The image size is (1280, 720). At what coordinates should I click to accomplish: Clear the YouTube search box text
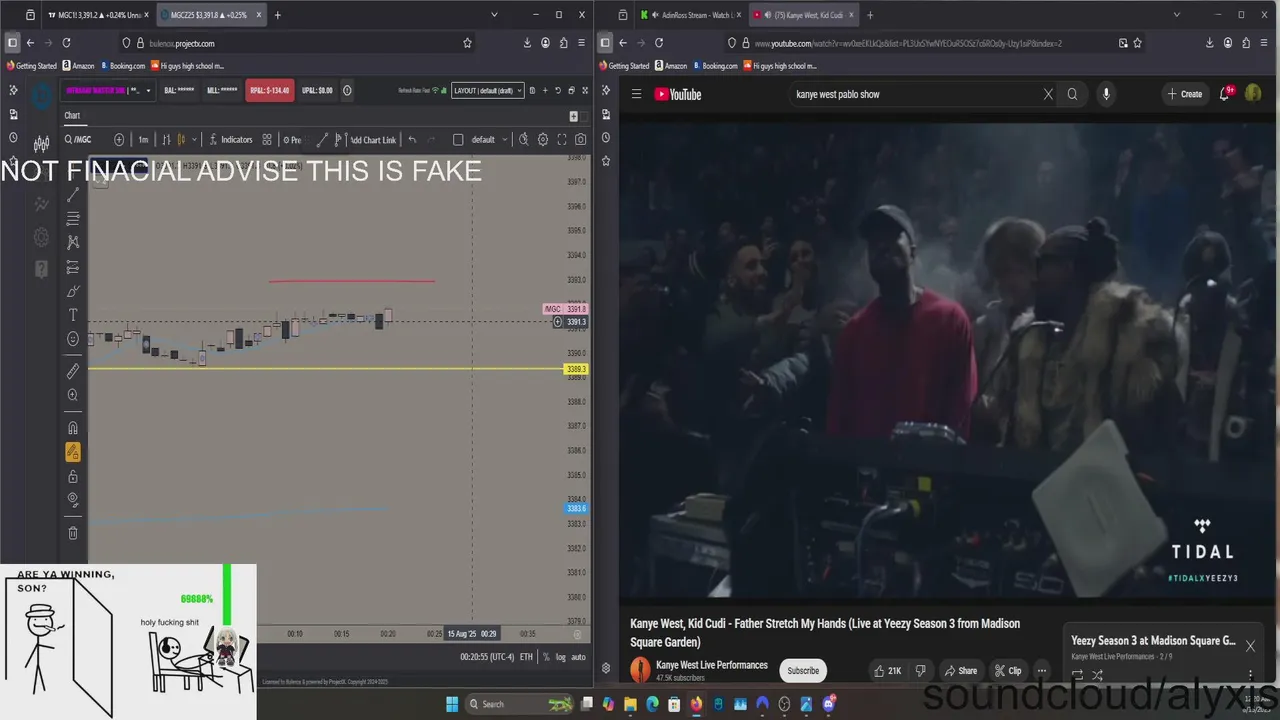point(1048,94)
